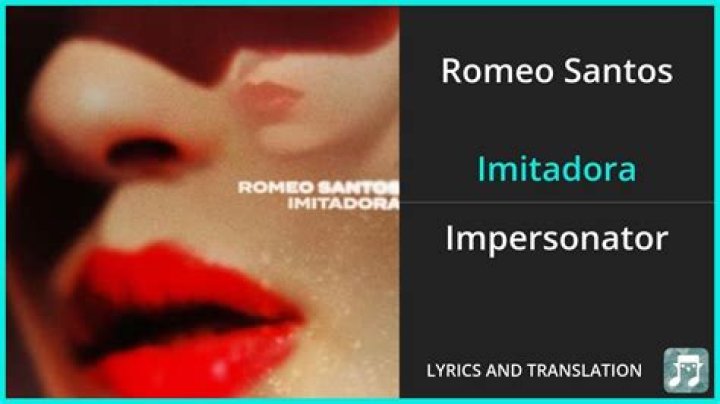
Task: Click the Impersonator translated title
Action: [x=557, y=238]
